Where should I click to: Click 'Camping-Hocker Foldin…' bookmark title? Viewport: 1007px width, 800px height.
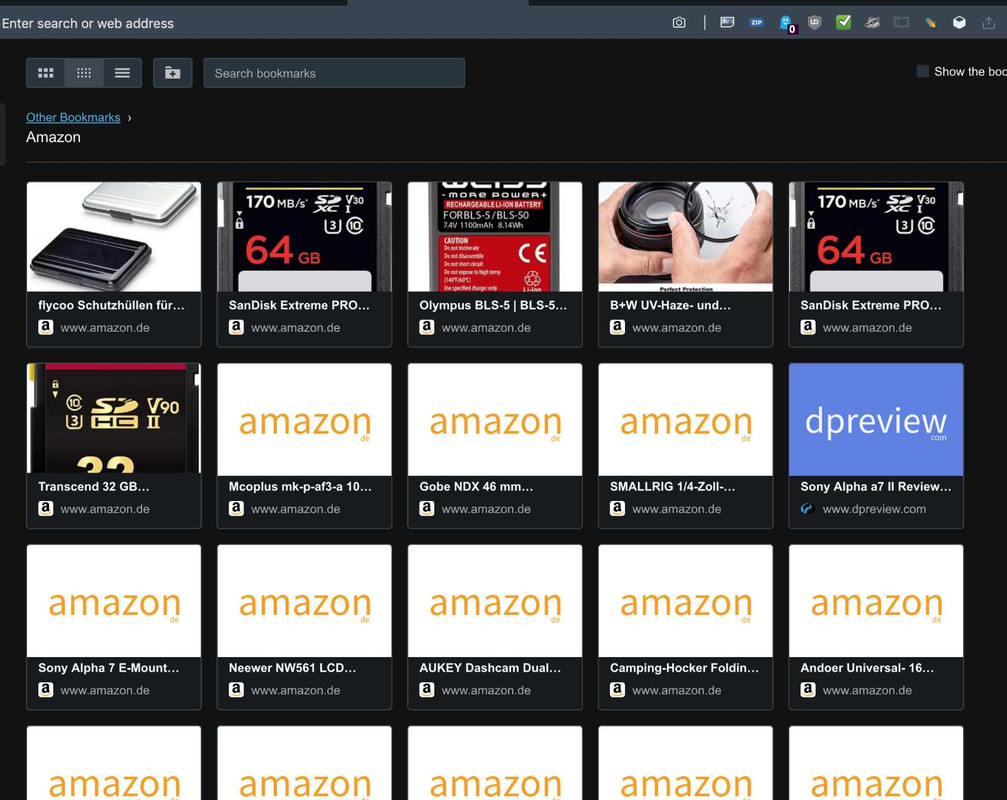[x=685, y=668]
